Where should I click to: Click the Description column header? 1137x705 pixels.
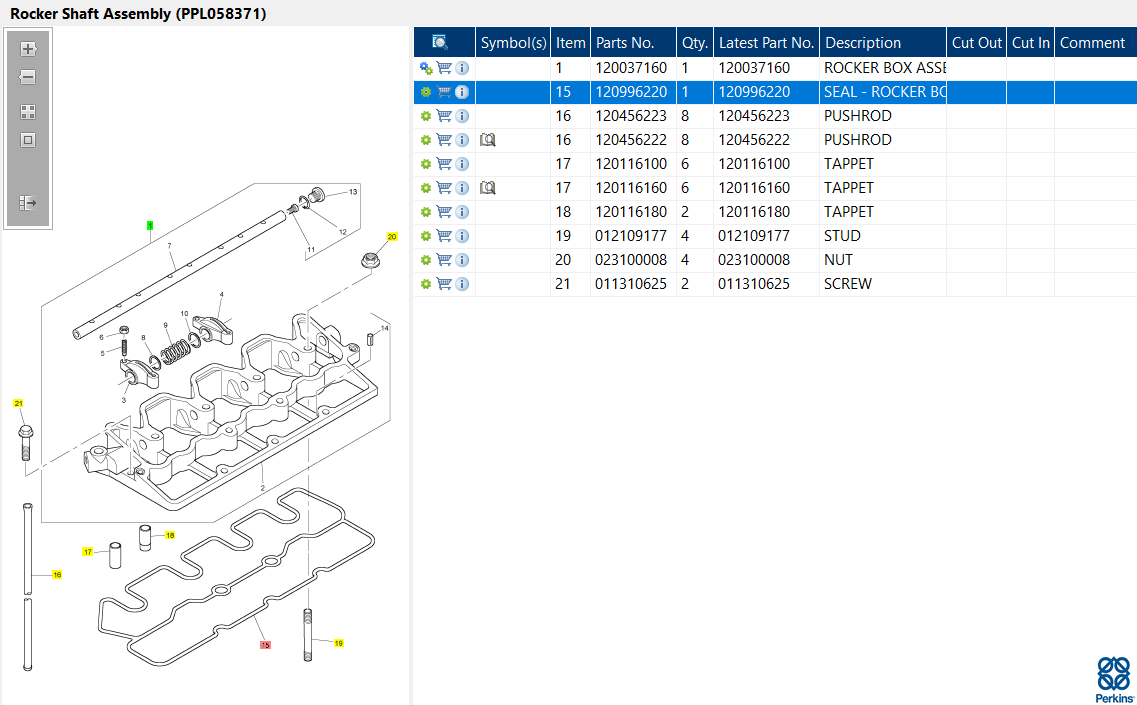(x=863, y=43)
